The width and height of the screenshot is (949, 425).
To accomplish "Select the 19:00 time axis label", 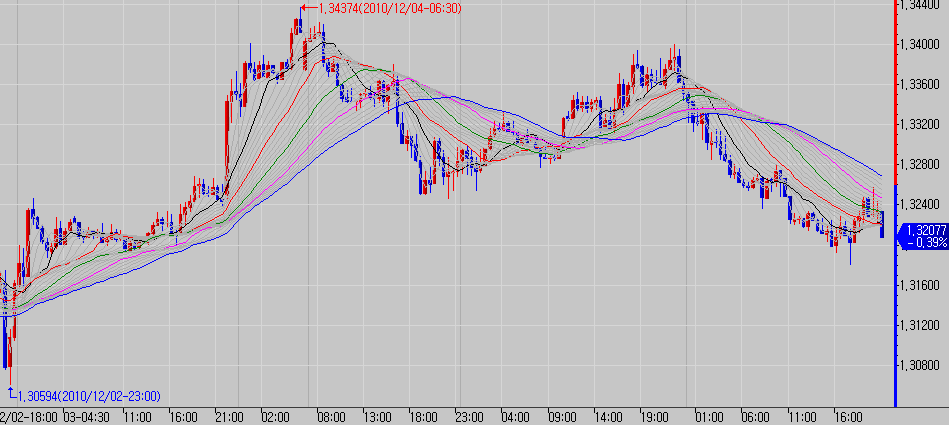I will [x=656, y=416].
